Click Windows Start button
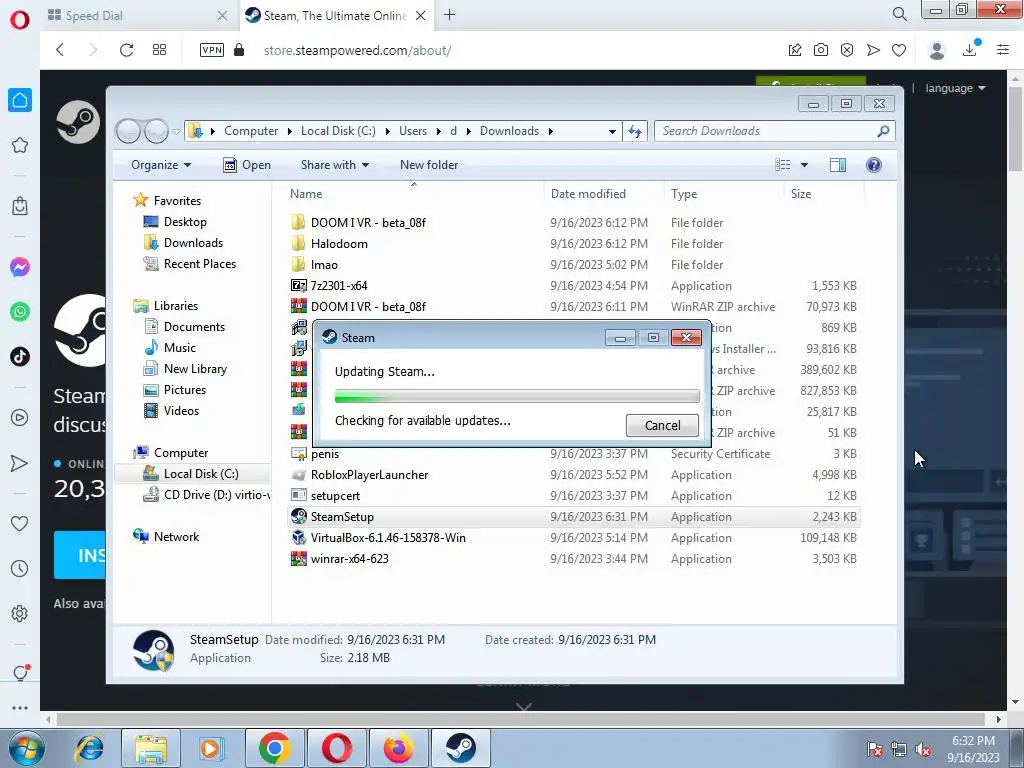The height and width of the screenshot is (768, 1024). pyautogui.click(x=26, y=748)
